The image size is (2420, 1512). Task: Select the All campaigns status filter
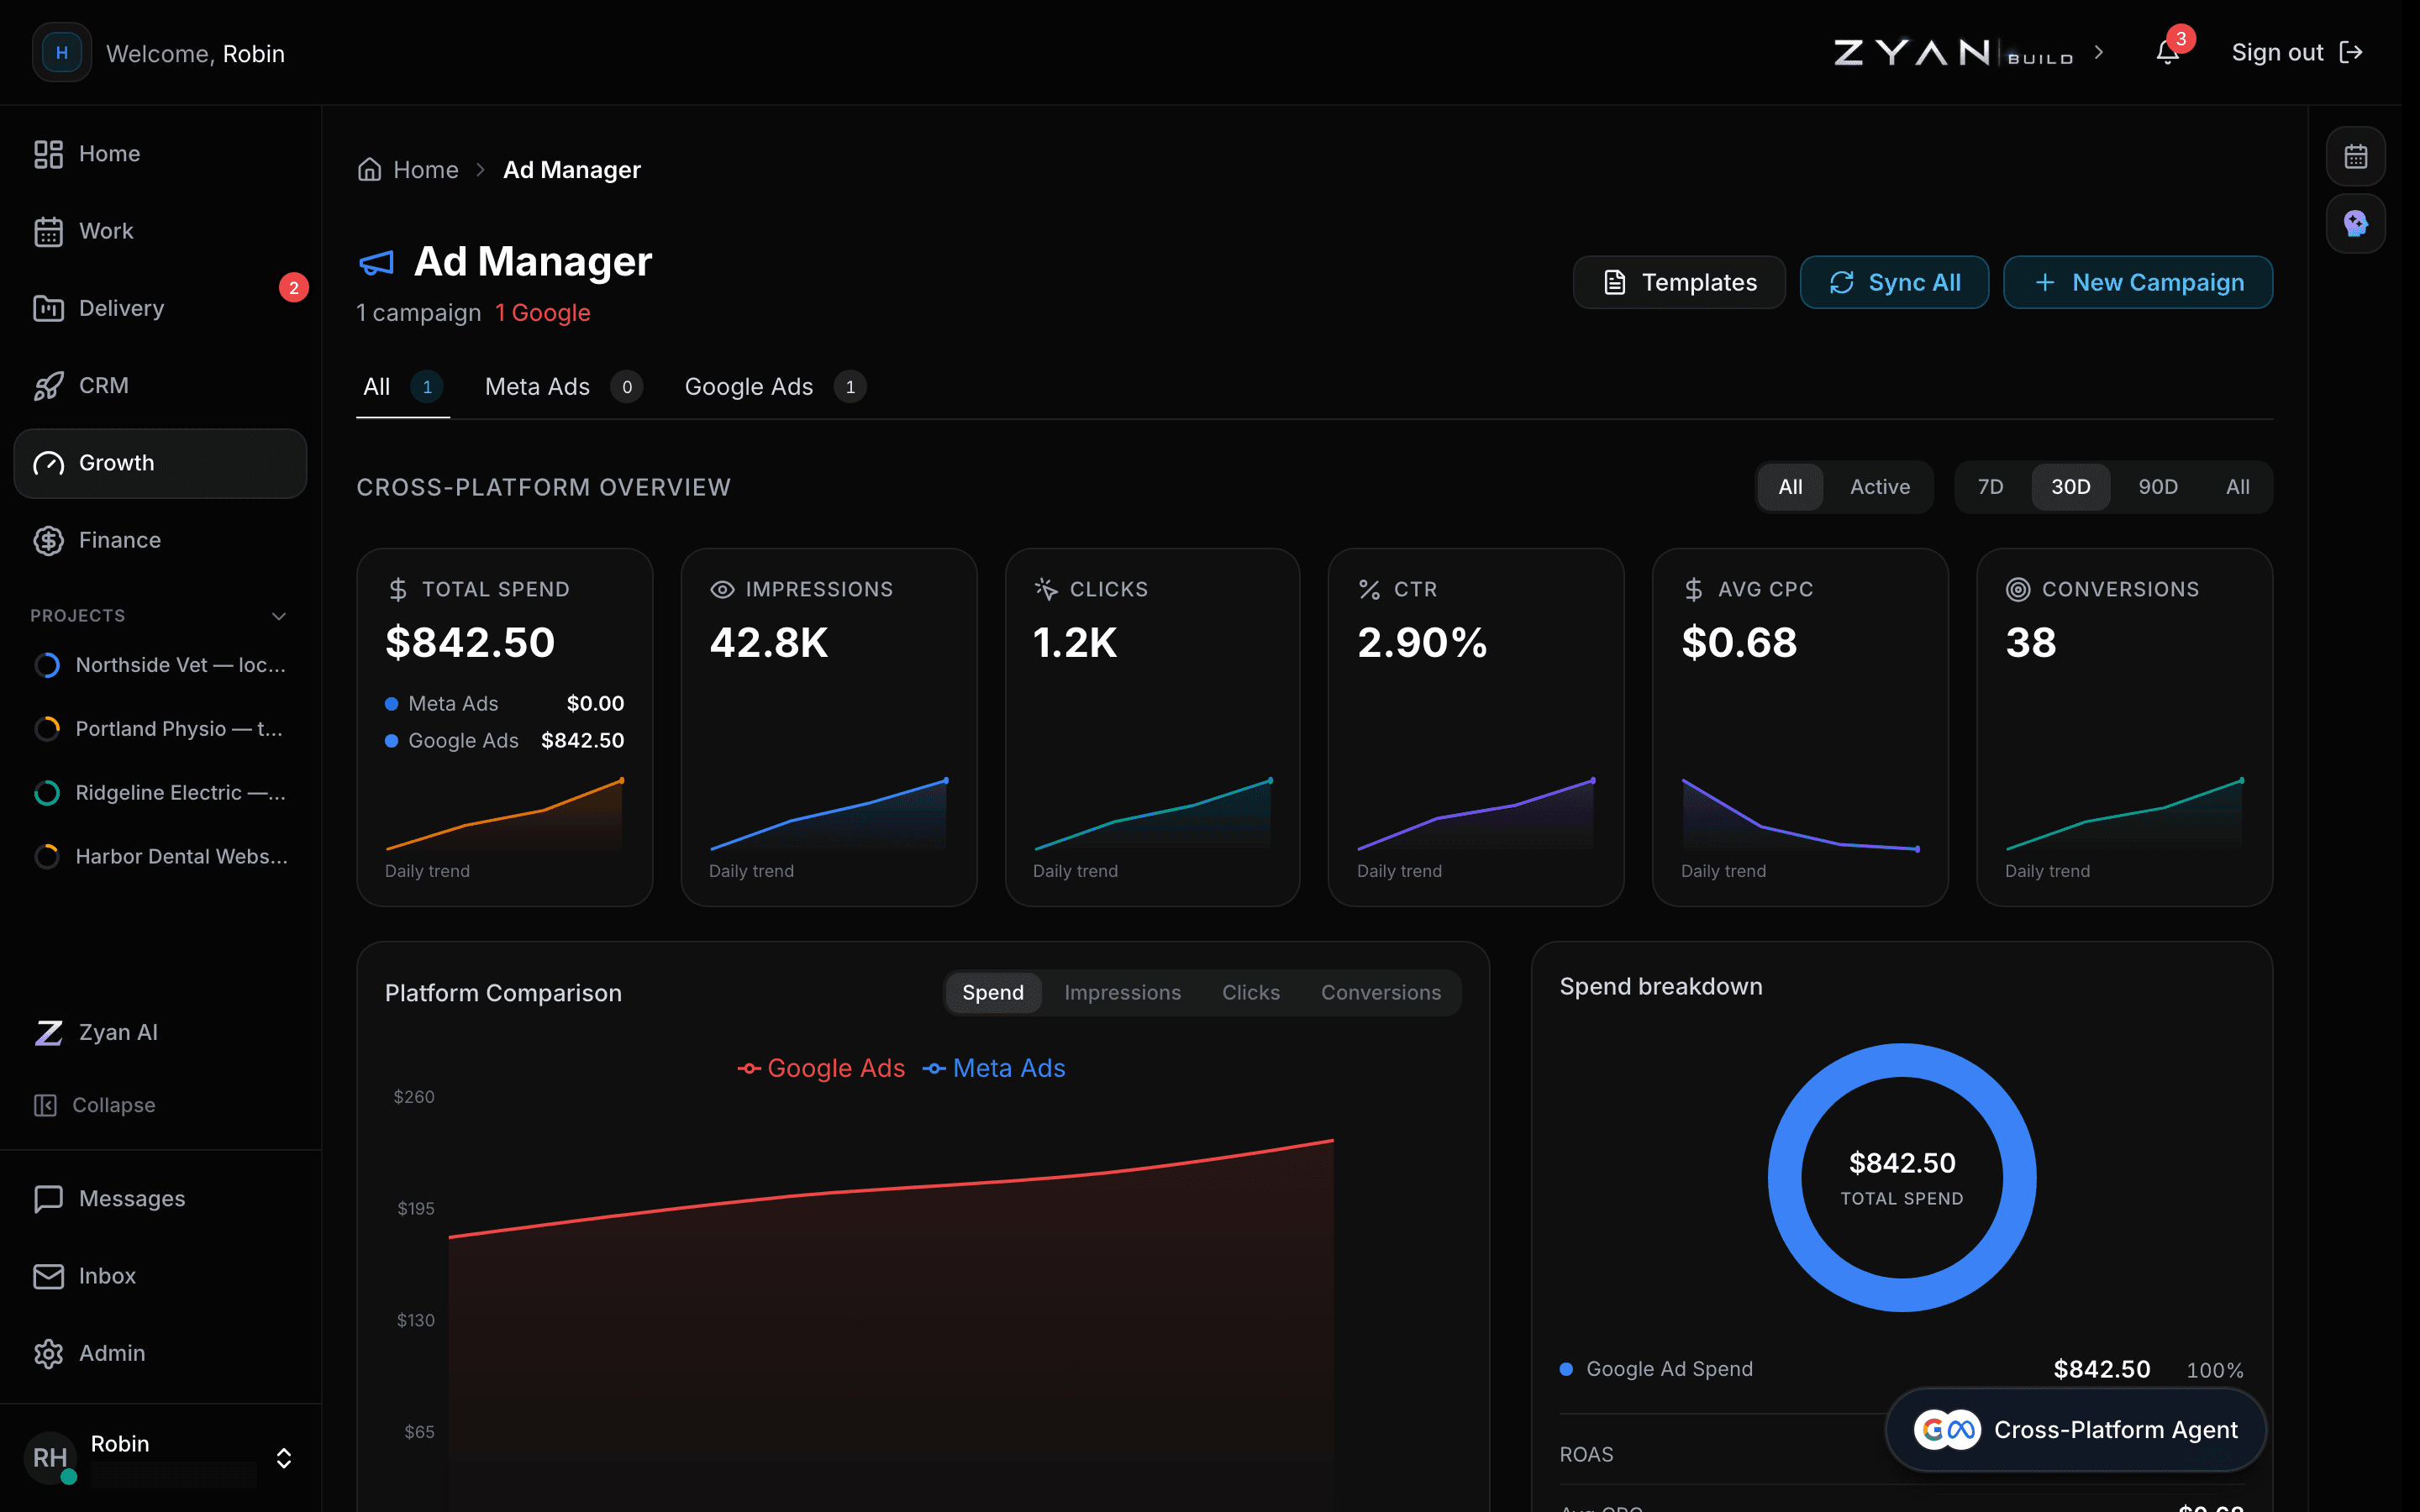(x=1790, y=487)
